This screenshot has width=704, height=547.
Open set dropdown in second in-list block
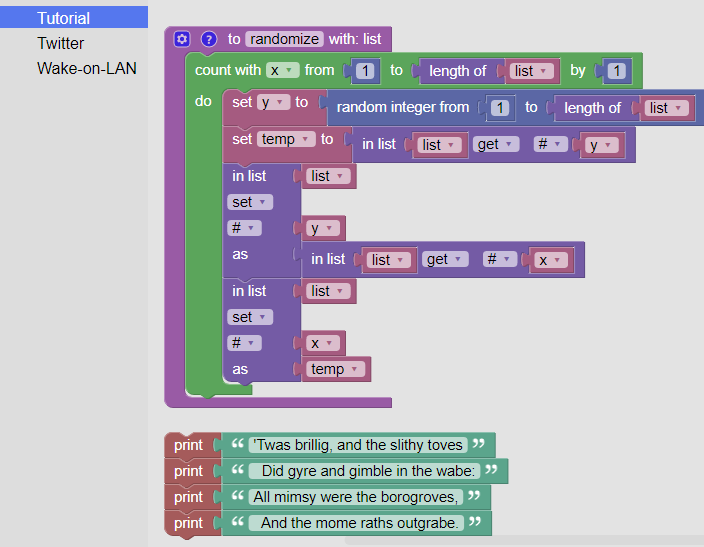(250, 317)
